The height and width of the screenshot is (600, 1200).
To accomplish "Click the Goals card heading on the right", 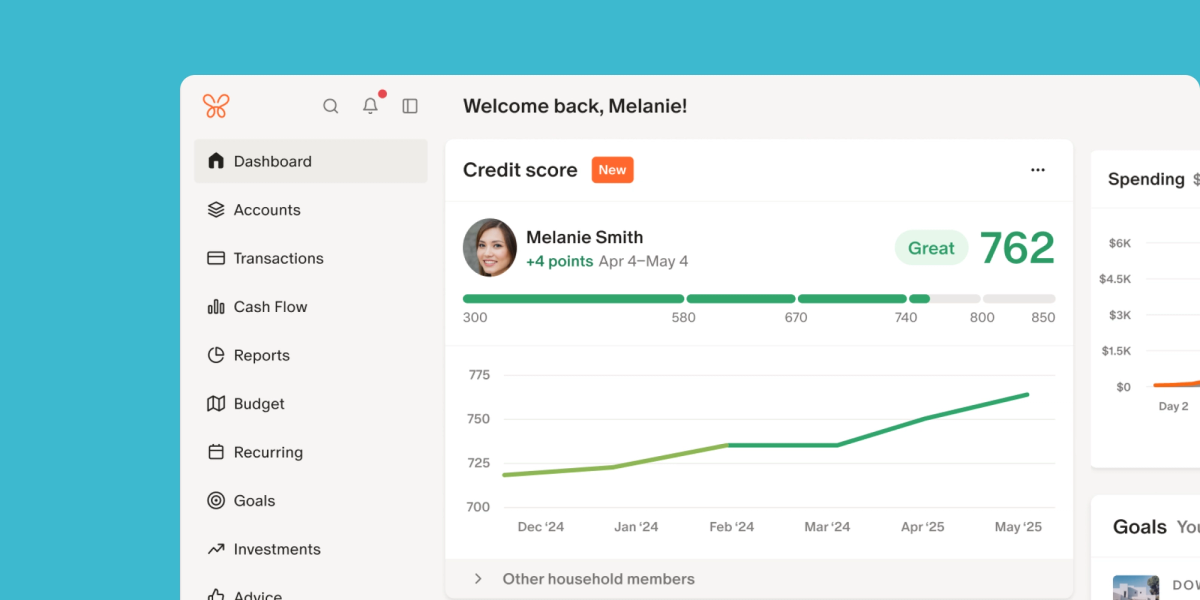I will click(x=1140, y=527).
